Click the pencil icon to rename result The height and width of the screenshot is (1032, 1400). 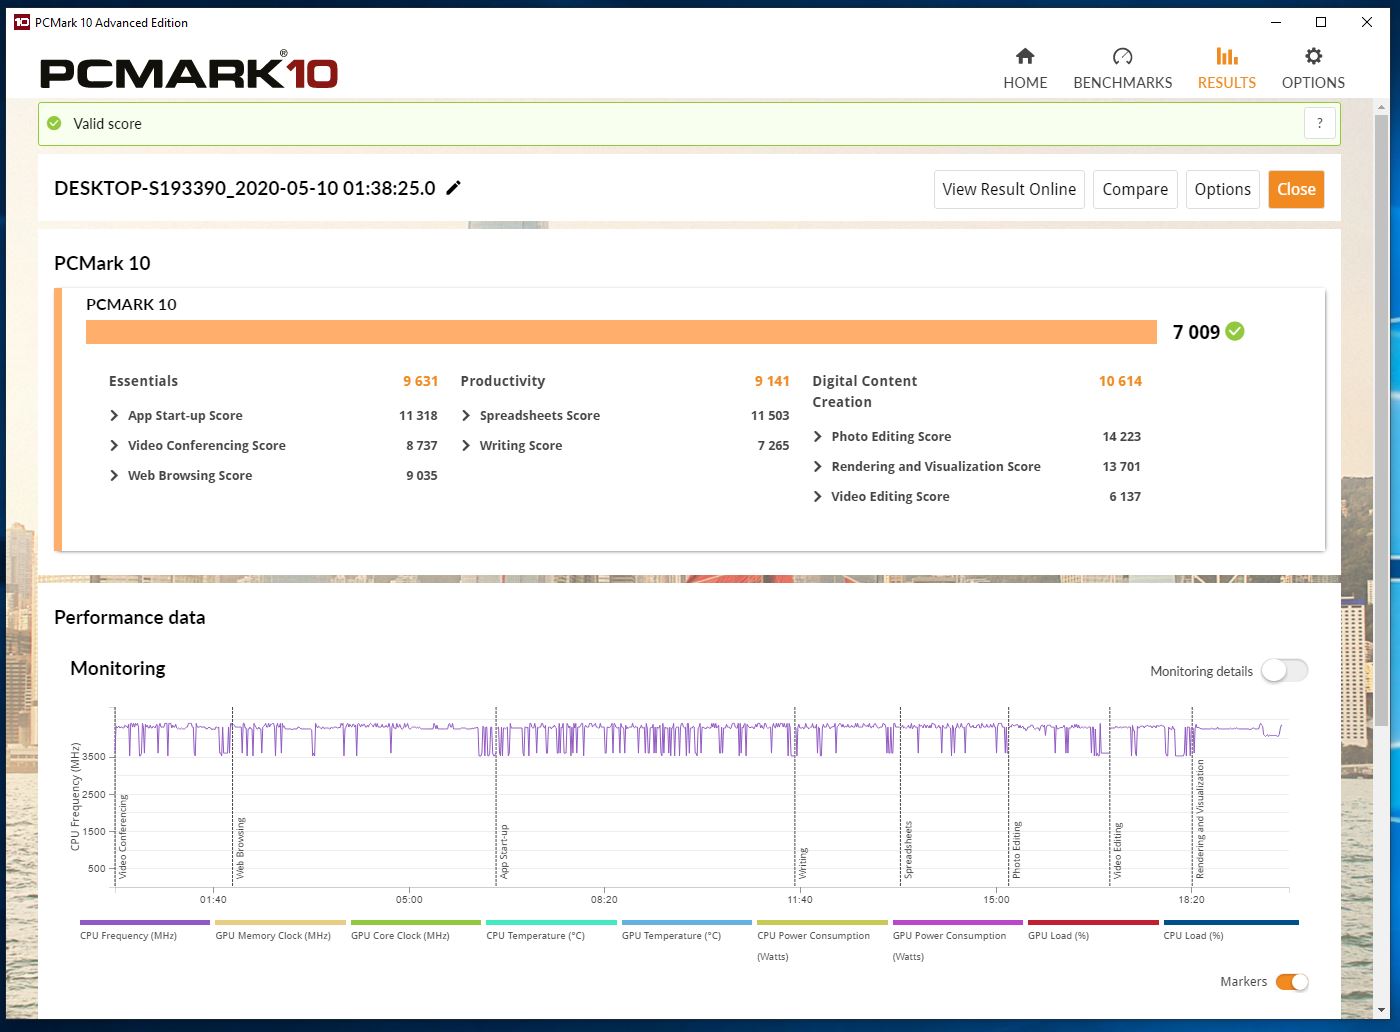click(x=453, y=188)
